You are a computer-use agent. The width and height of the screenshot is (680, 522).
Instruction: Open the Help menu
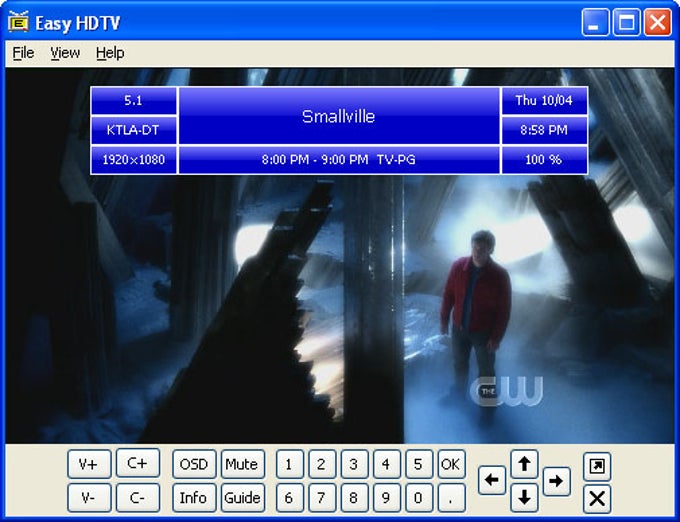click(x=110, y=53)
